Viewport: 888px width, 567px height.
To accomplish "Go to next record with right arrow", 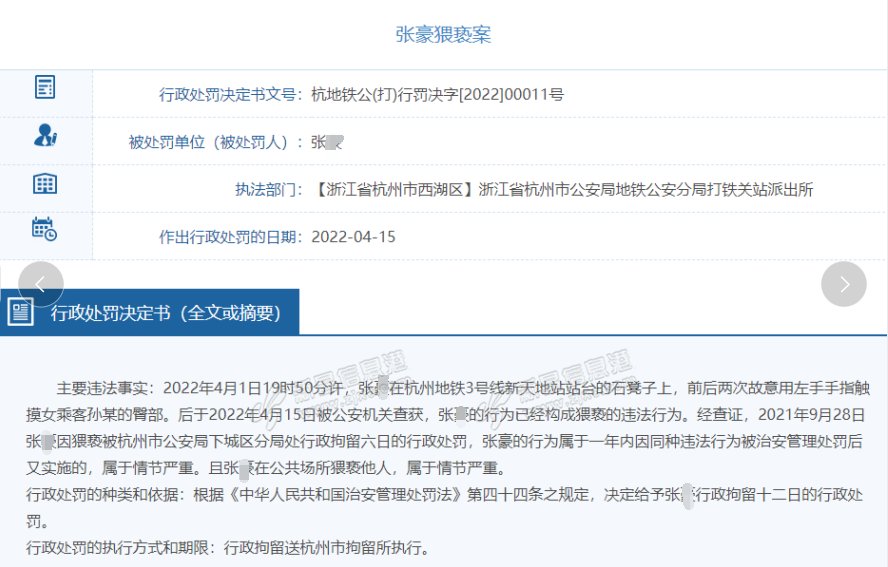I will click(843, 284).
